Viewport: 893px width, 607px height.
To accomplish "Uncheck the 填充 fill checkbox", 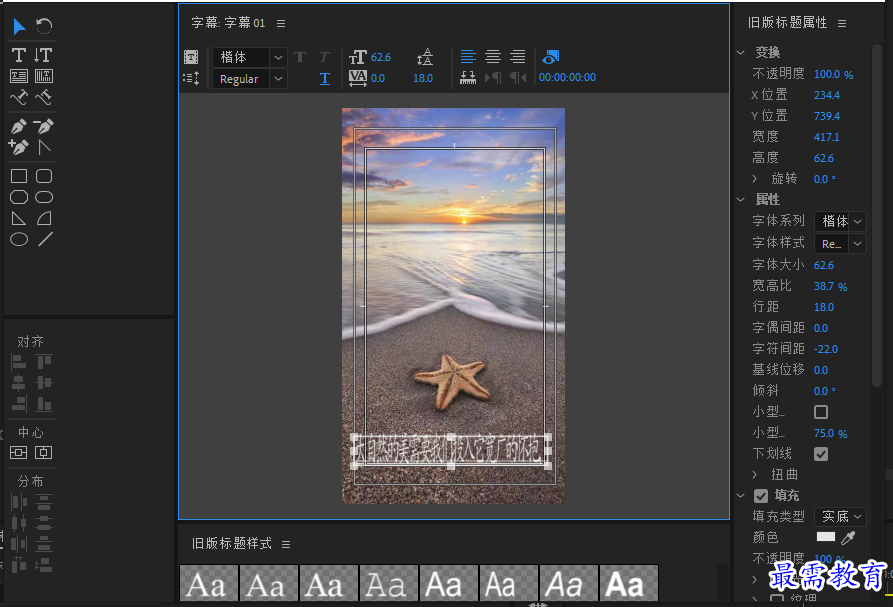I will 761,496.
